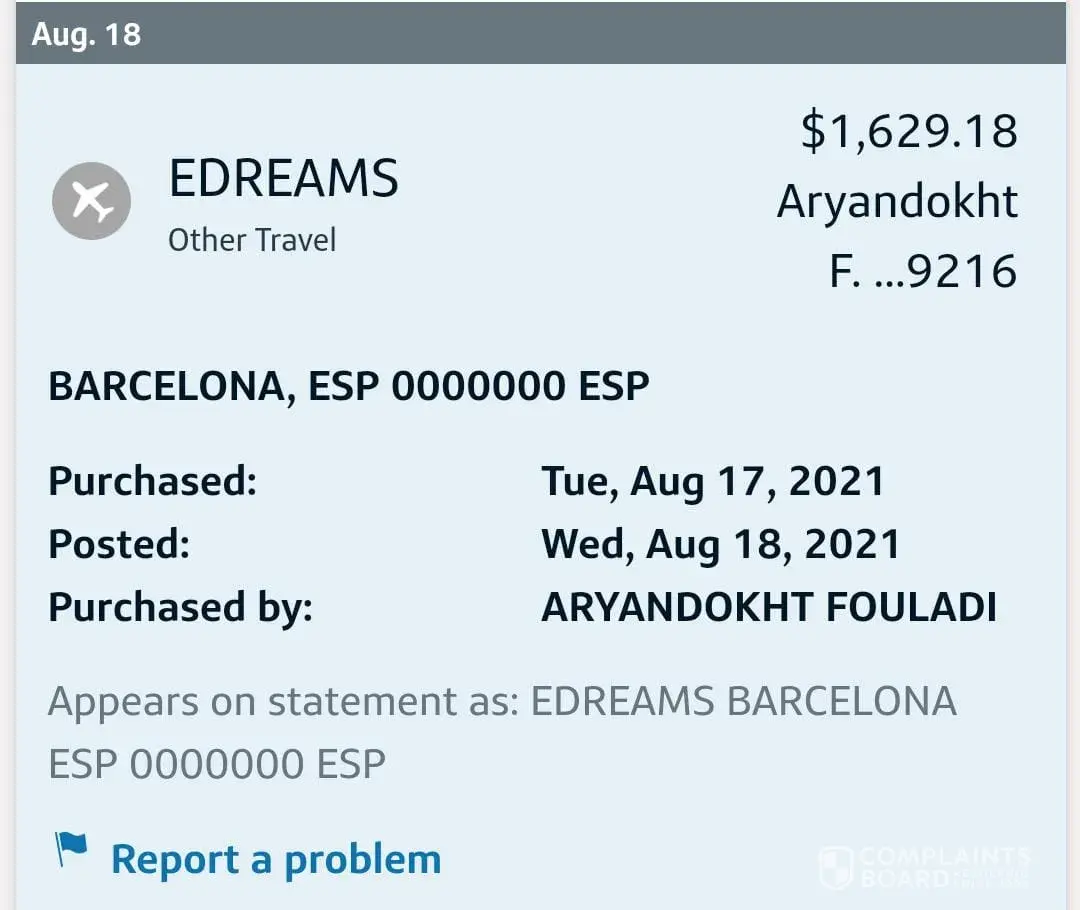
Task: Click the airplane travel category icon
Action: (x=91, y=201)
